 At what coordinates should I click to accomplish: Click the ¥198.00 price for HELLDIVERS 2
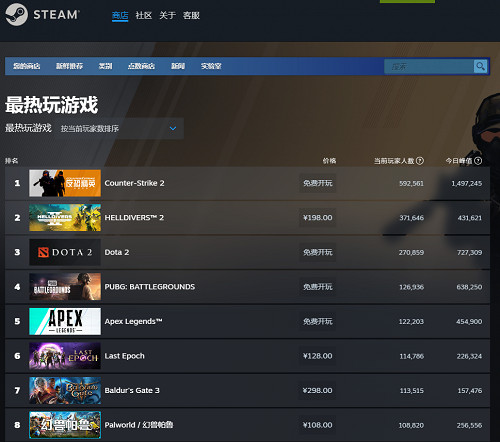[x=318, y=218]
